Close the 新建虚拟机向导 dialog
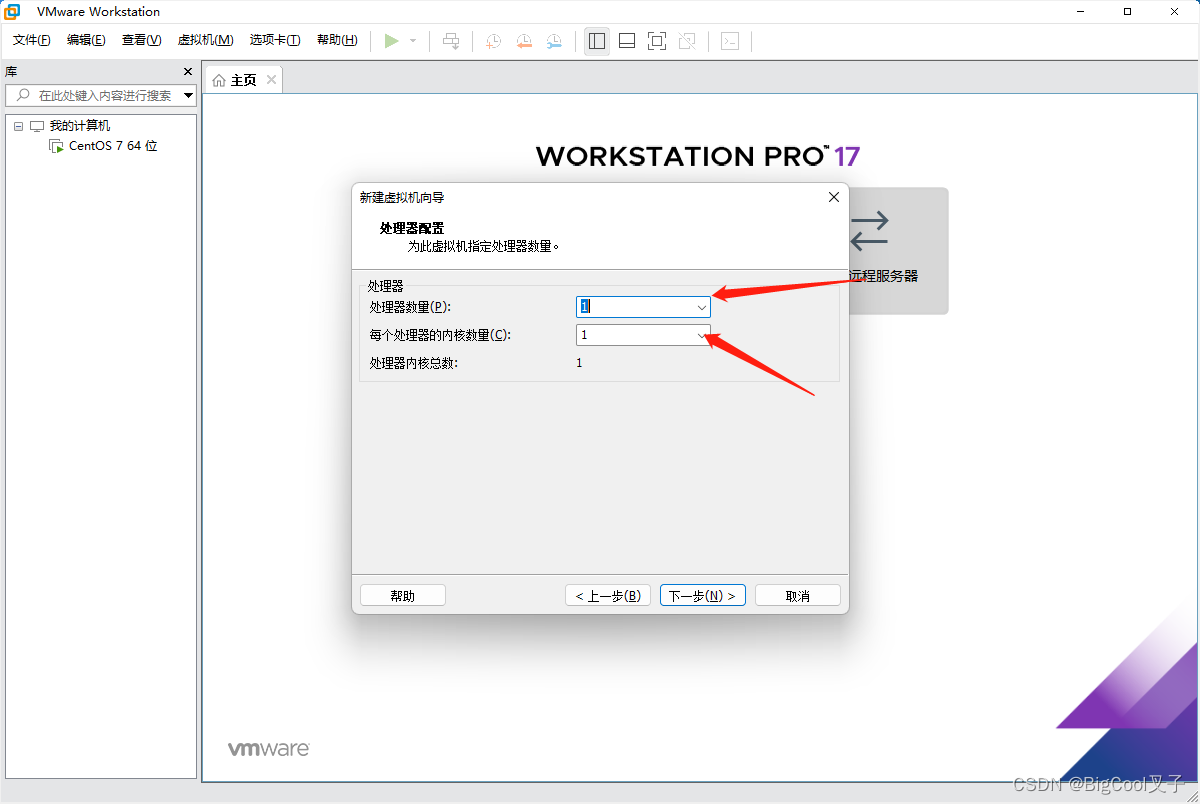1200x804 pixels. coord(834,197)
